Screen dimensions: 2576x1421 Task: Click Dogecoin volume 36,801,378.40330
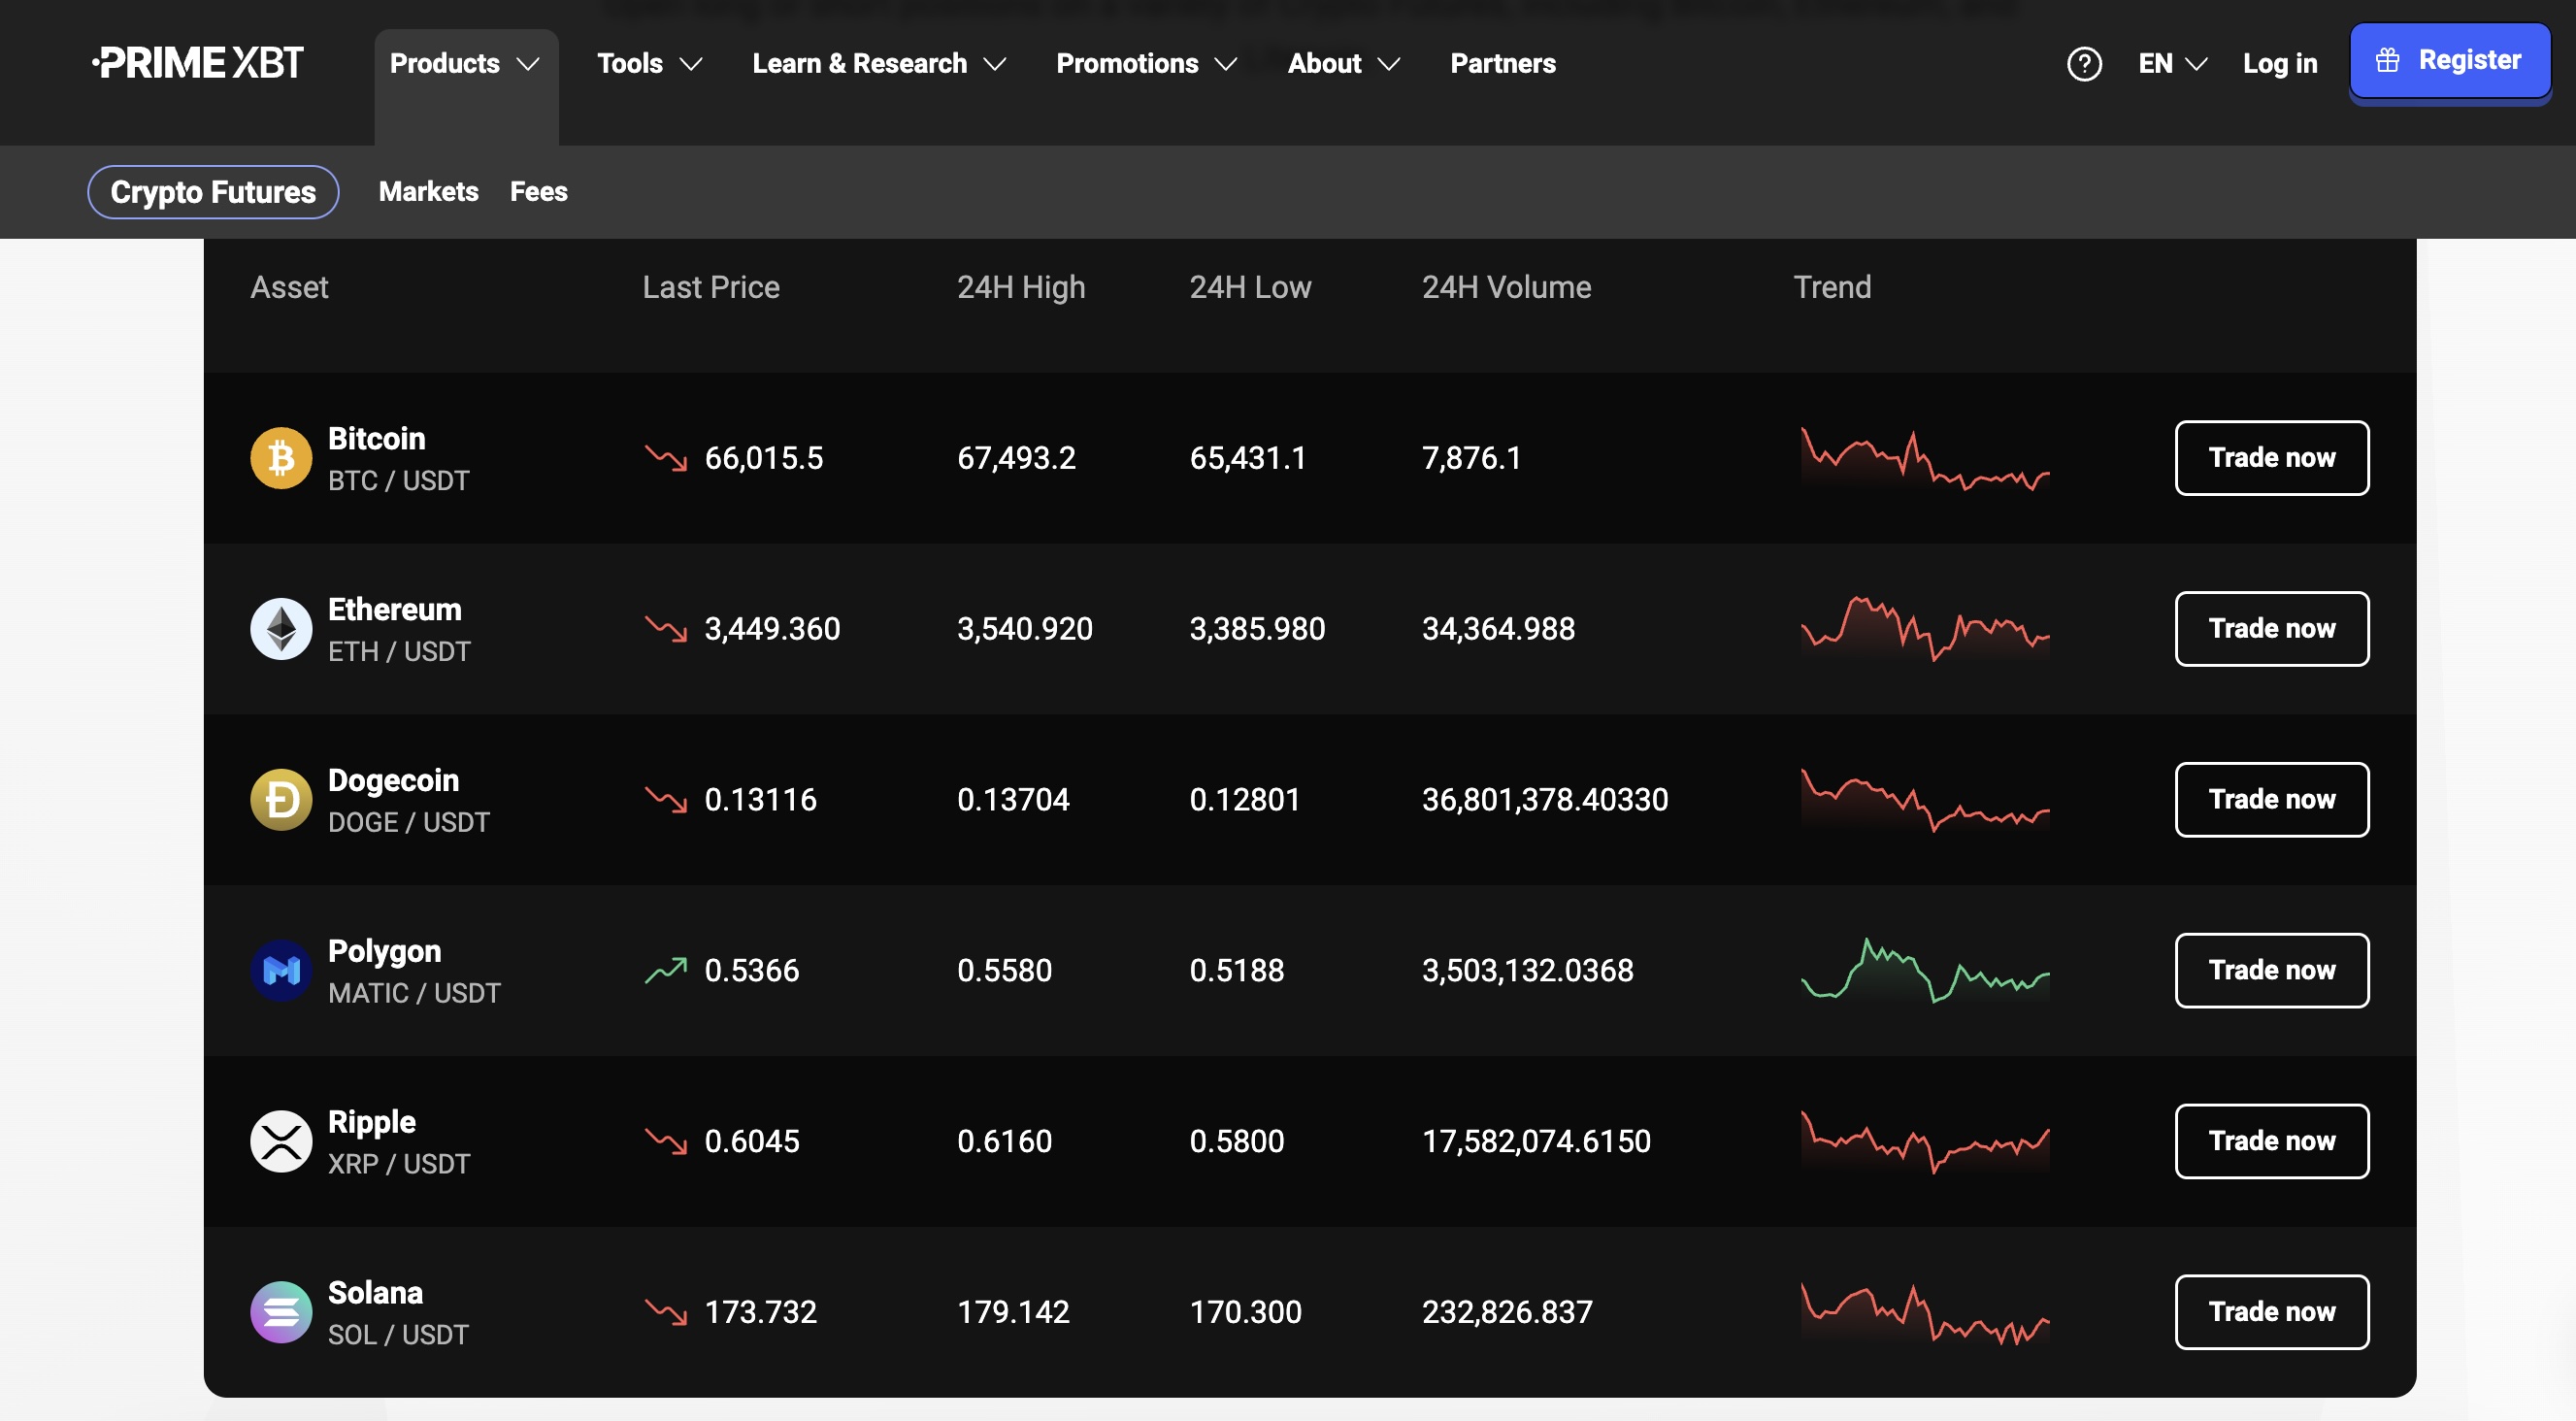pyautogui.click(x=1545, y=801)
